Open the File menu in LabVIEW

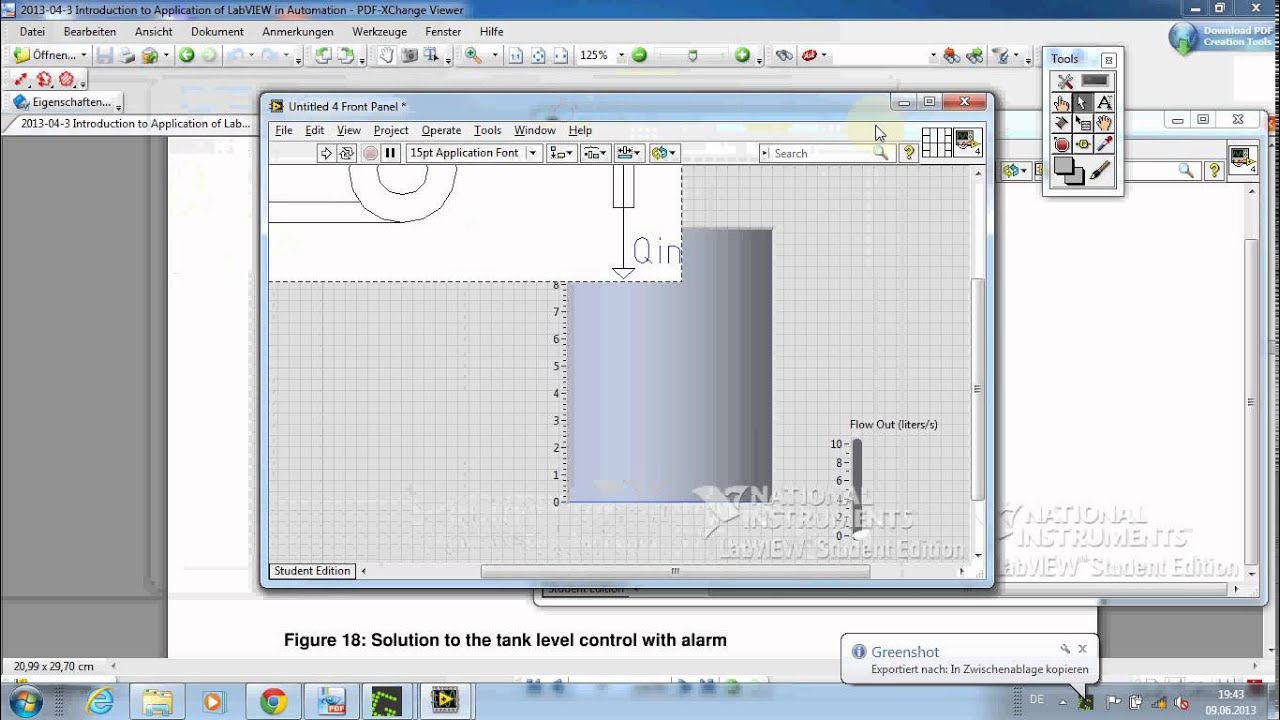(x=284, y=130)
